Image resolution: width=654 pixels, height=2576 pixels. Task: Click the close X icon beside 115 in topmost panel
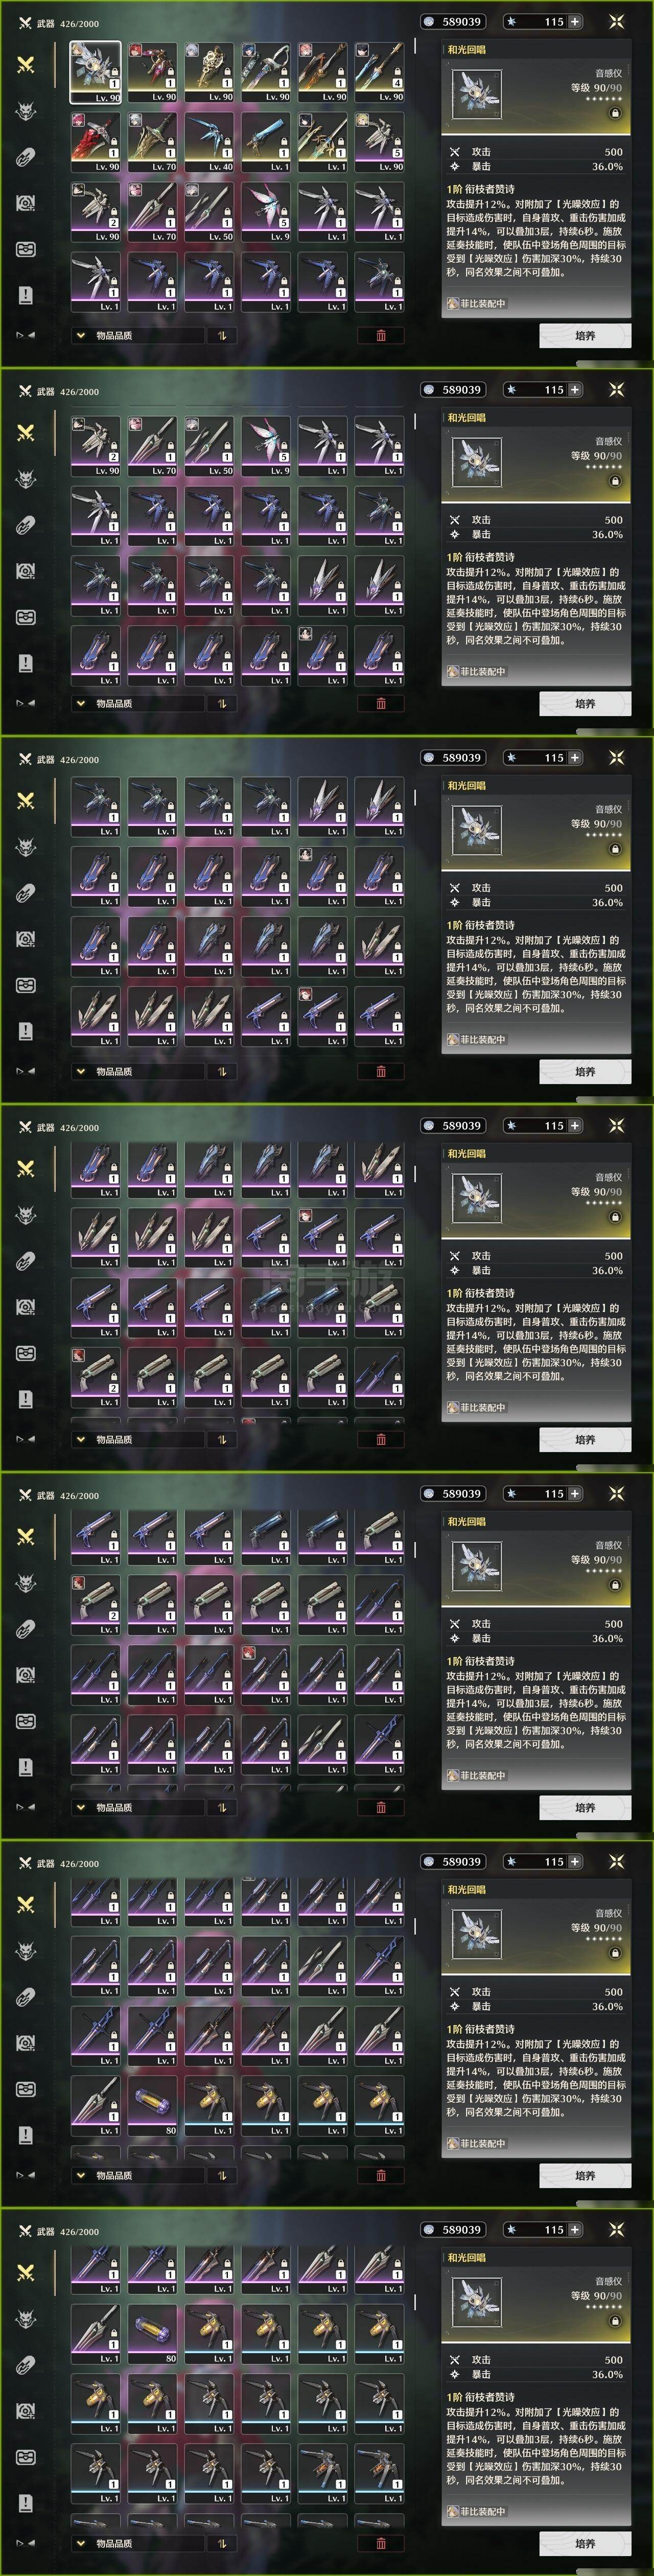point(616,21)
